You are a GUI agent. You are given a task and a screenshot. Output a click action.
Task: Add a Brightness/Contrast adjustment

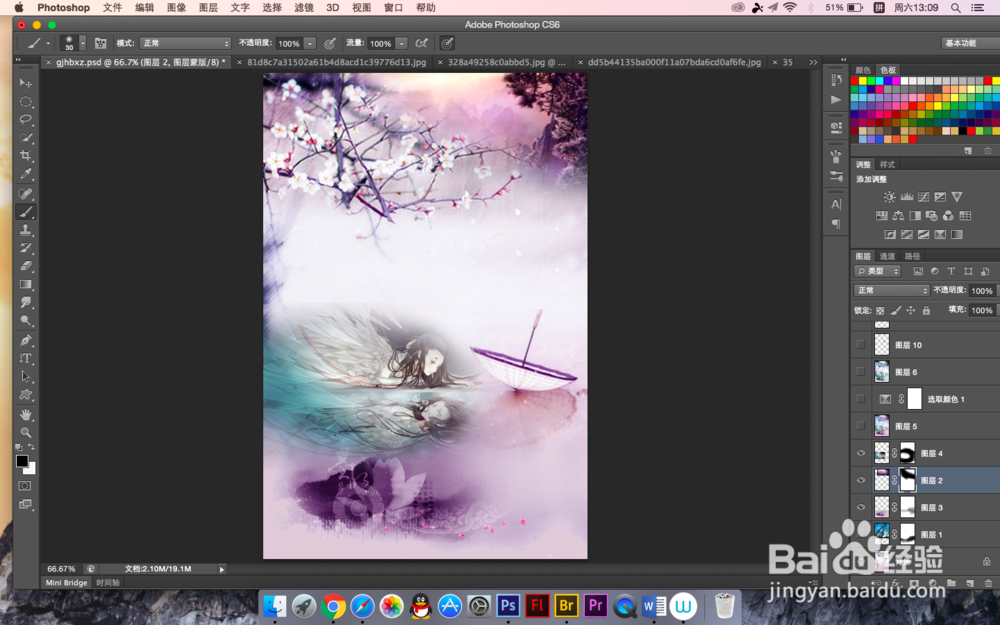coord(890,197)
